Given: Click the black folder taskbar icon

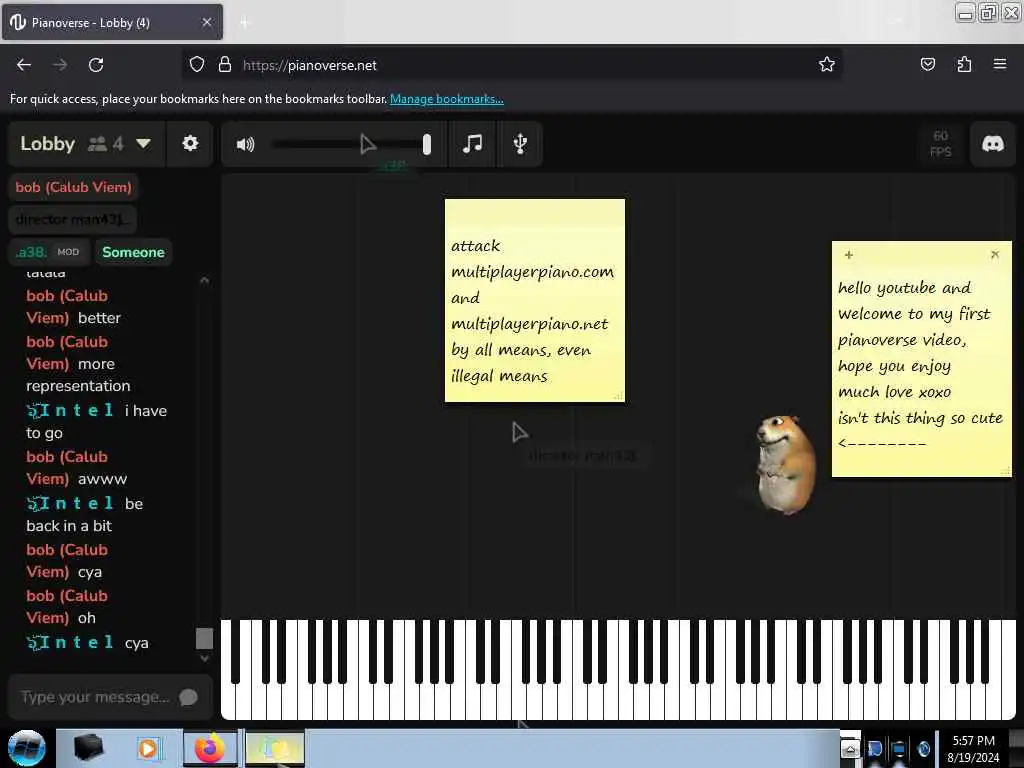Looking at the screenshot, I should tap(88, 748).
